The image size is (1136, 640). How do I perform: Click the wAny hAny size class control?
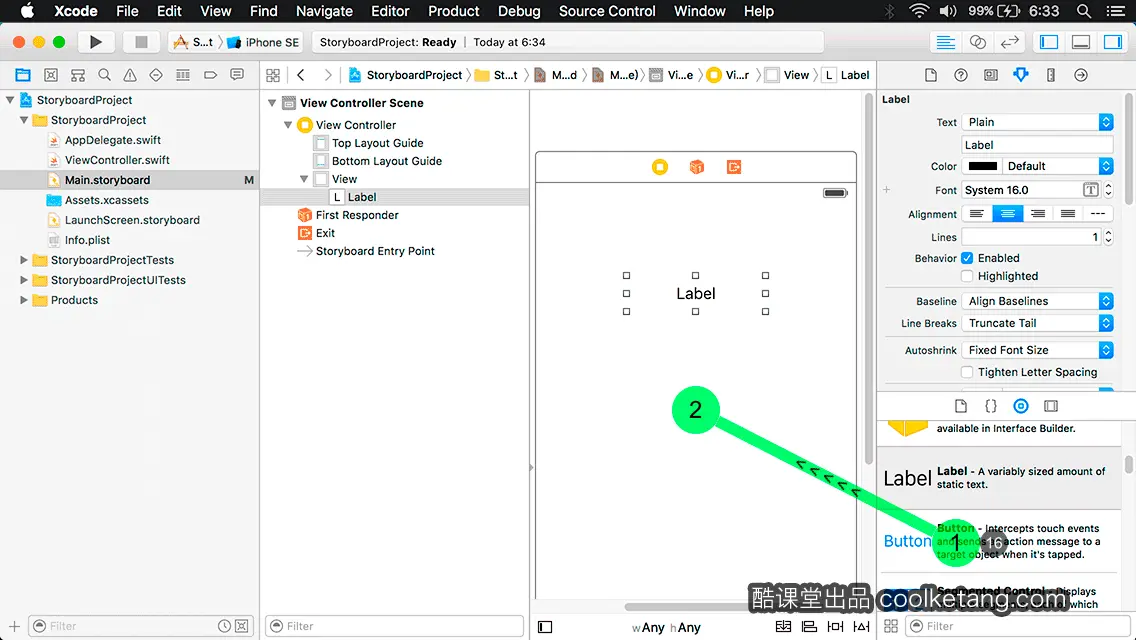pyautogui.click(x=667, y=628)
